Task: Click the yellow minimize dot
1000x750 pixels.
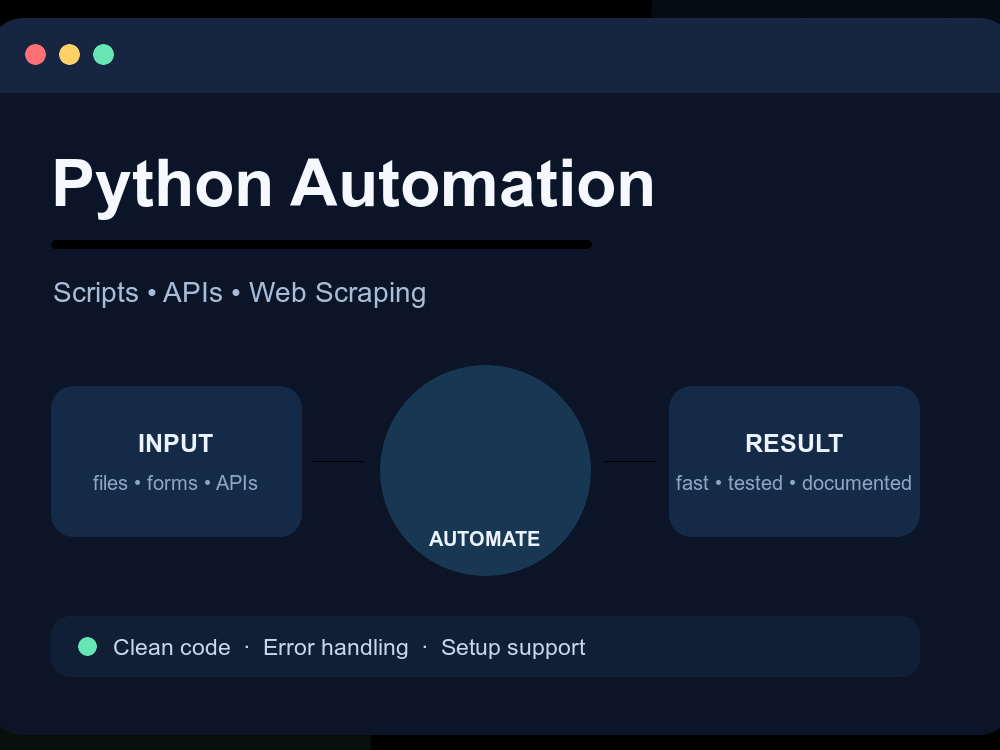Action: 70,55
